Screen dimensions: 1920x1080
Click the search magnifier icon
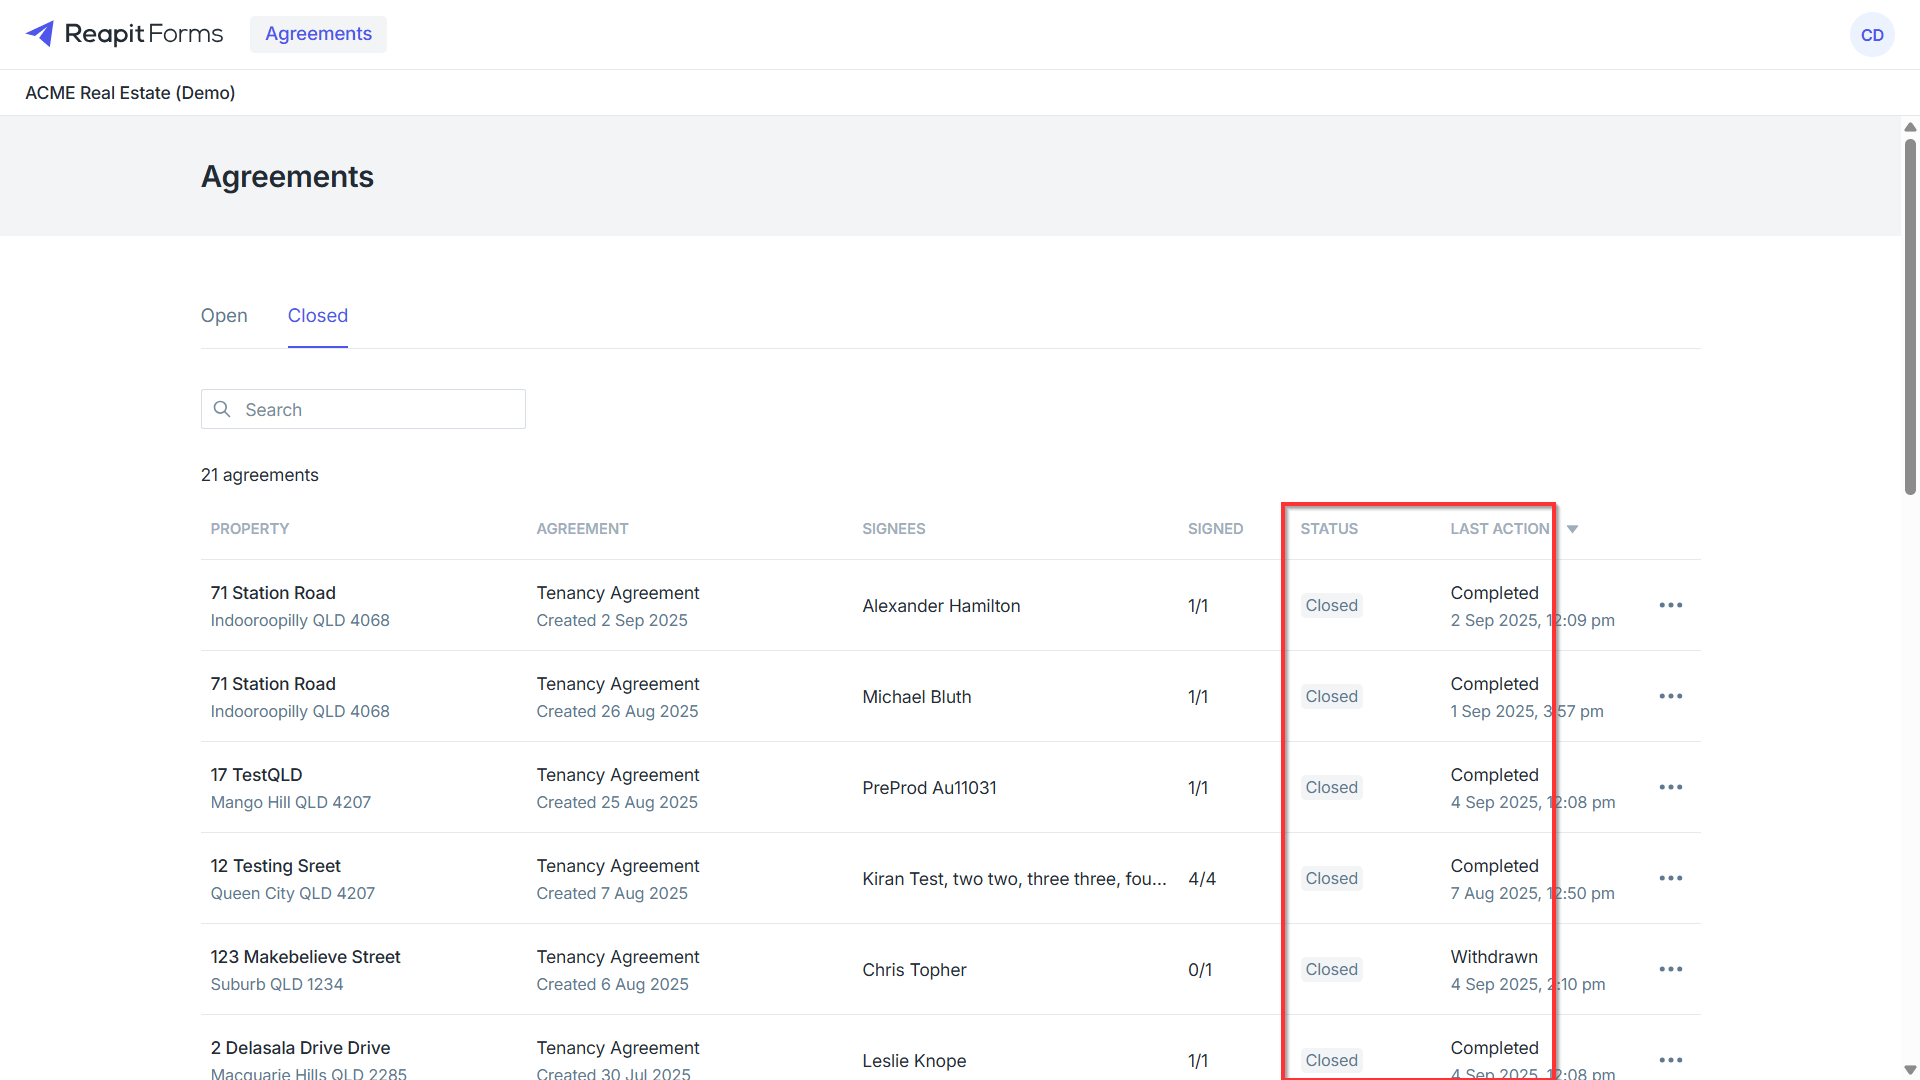tap(222, 409)
